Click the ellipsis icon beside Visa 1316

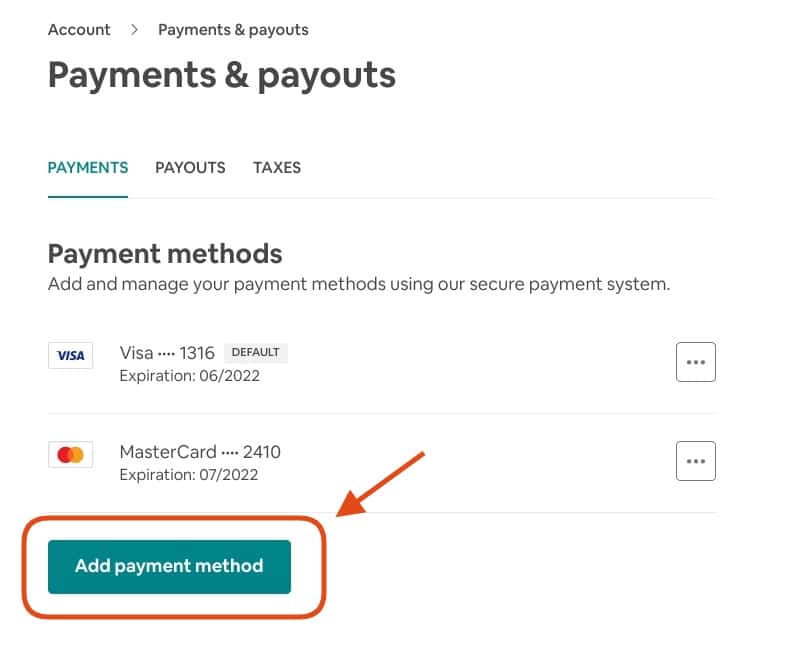point(696,362)
